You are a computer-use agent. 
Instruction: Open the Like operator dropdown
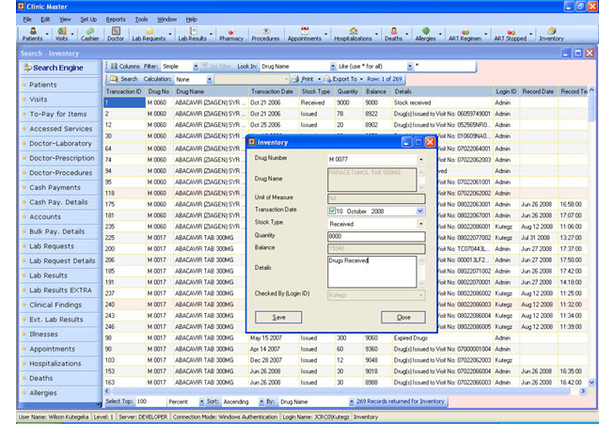(x=409, y=67)
